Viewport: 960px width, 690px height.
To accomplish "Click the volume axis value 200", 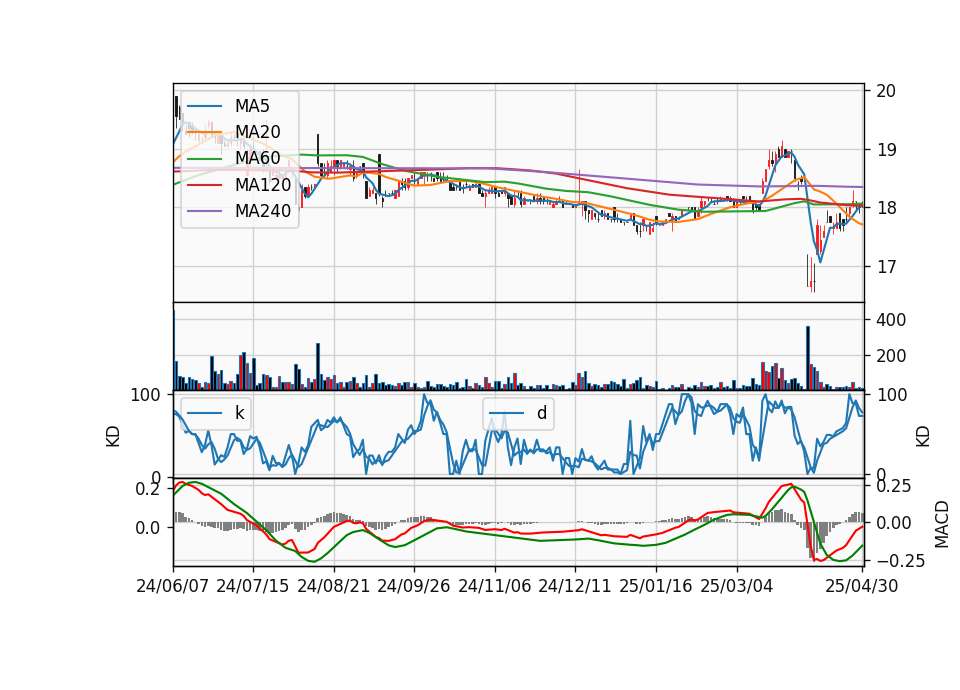I will click(x=891, y=356).
